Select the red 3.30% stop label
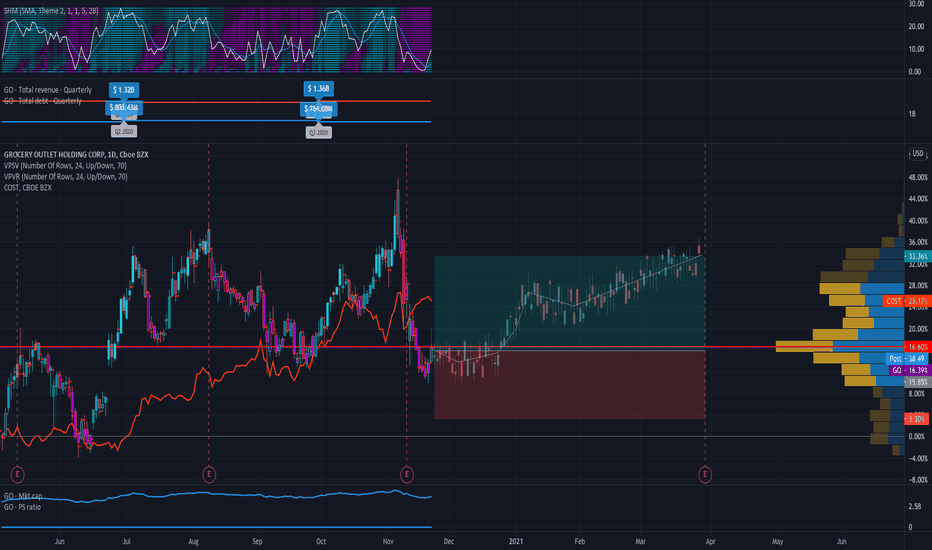Screen dimensions: 932x550 tap(917, 419)
